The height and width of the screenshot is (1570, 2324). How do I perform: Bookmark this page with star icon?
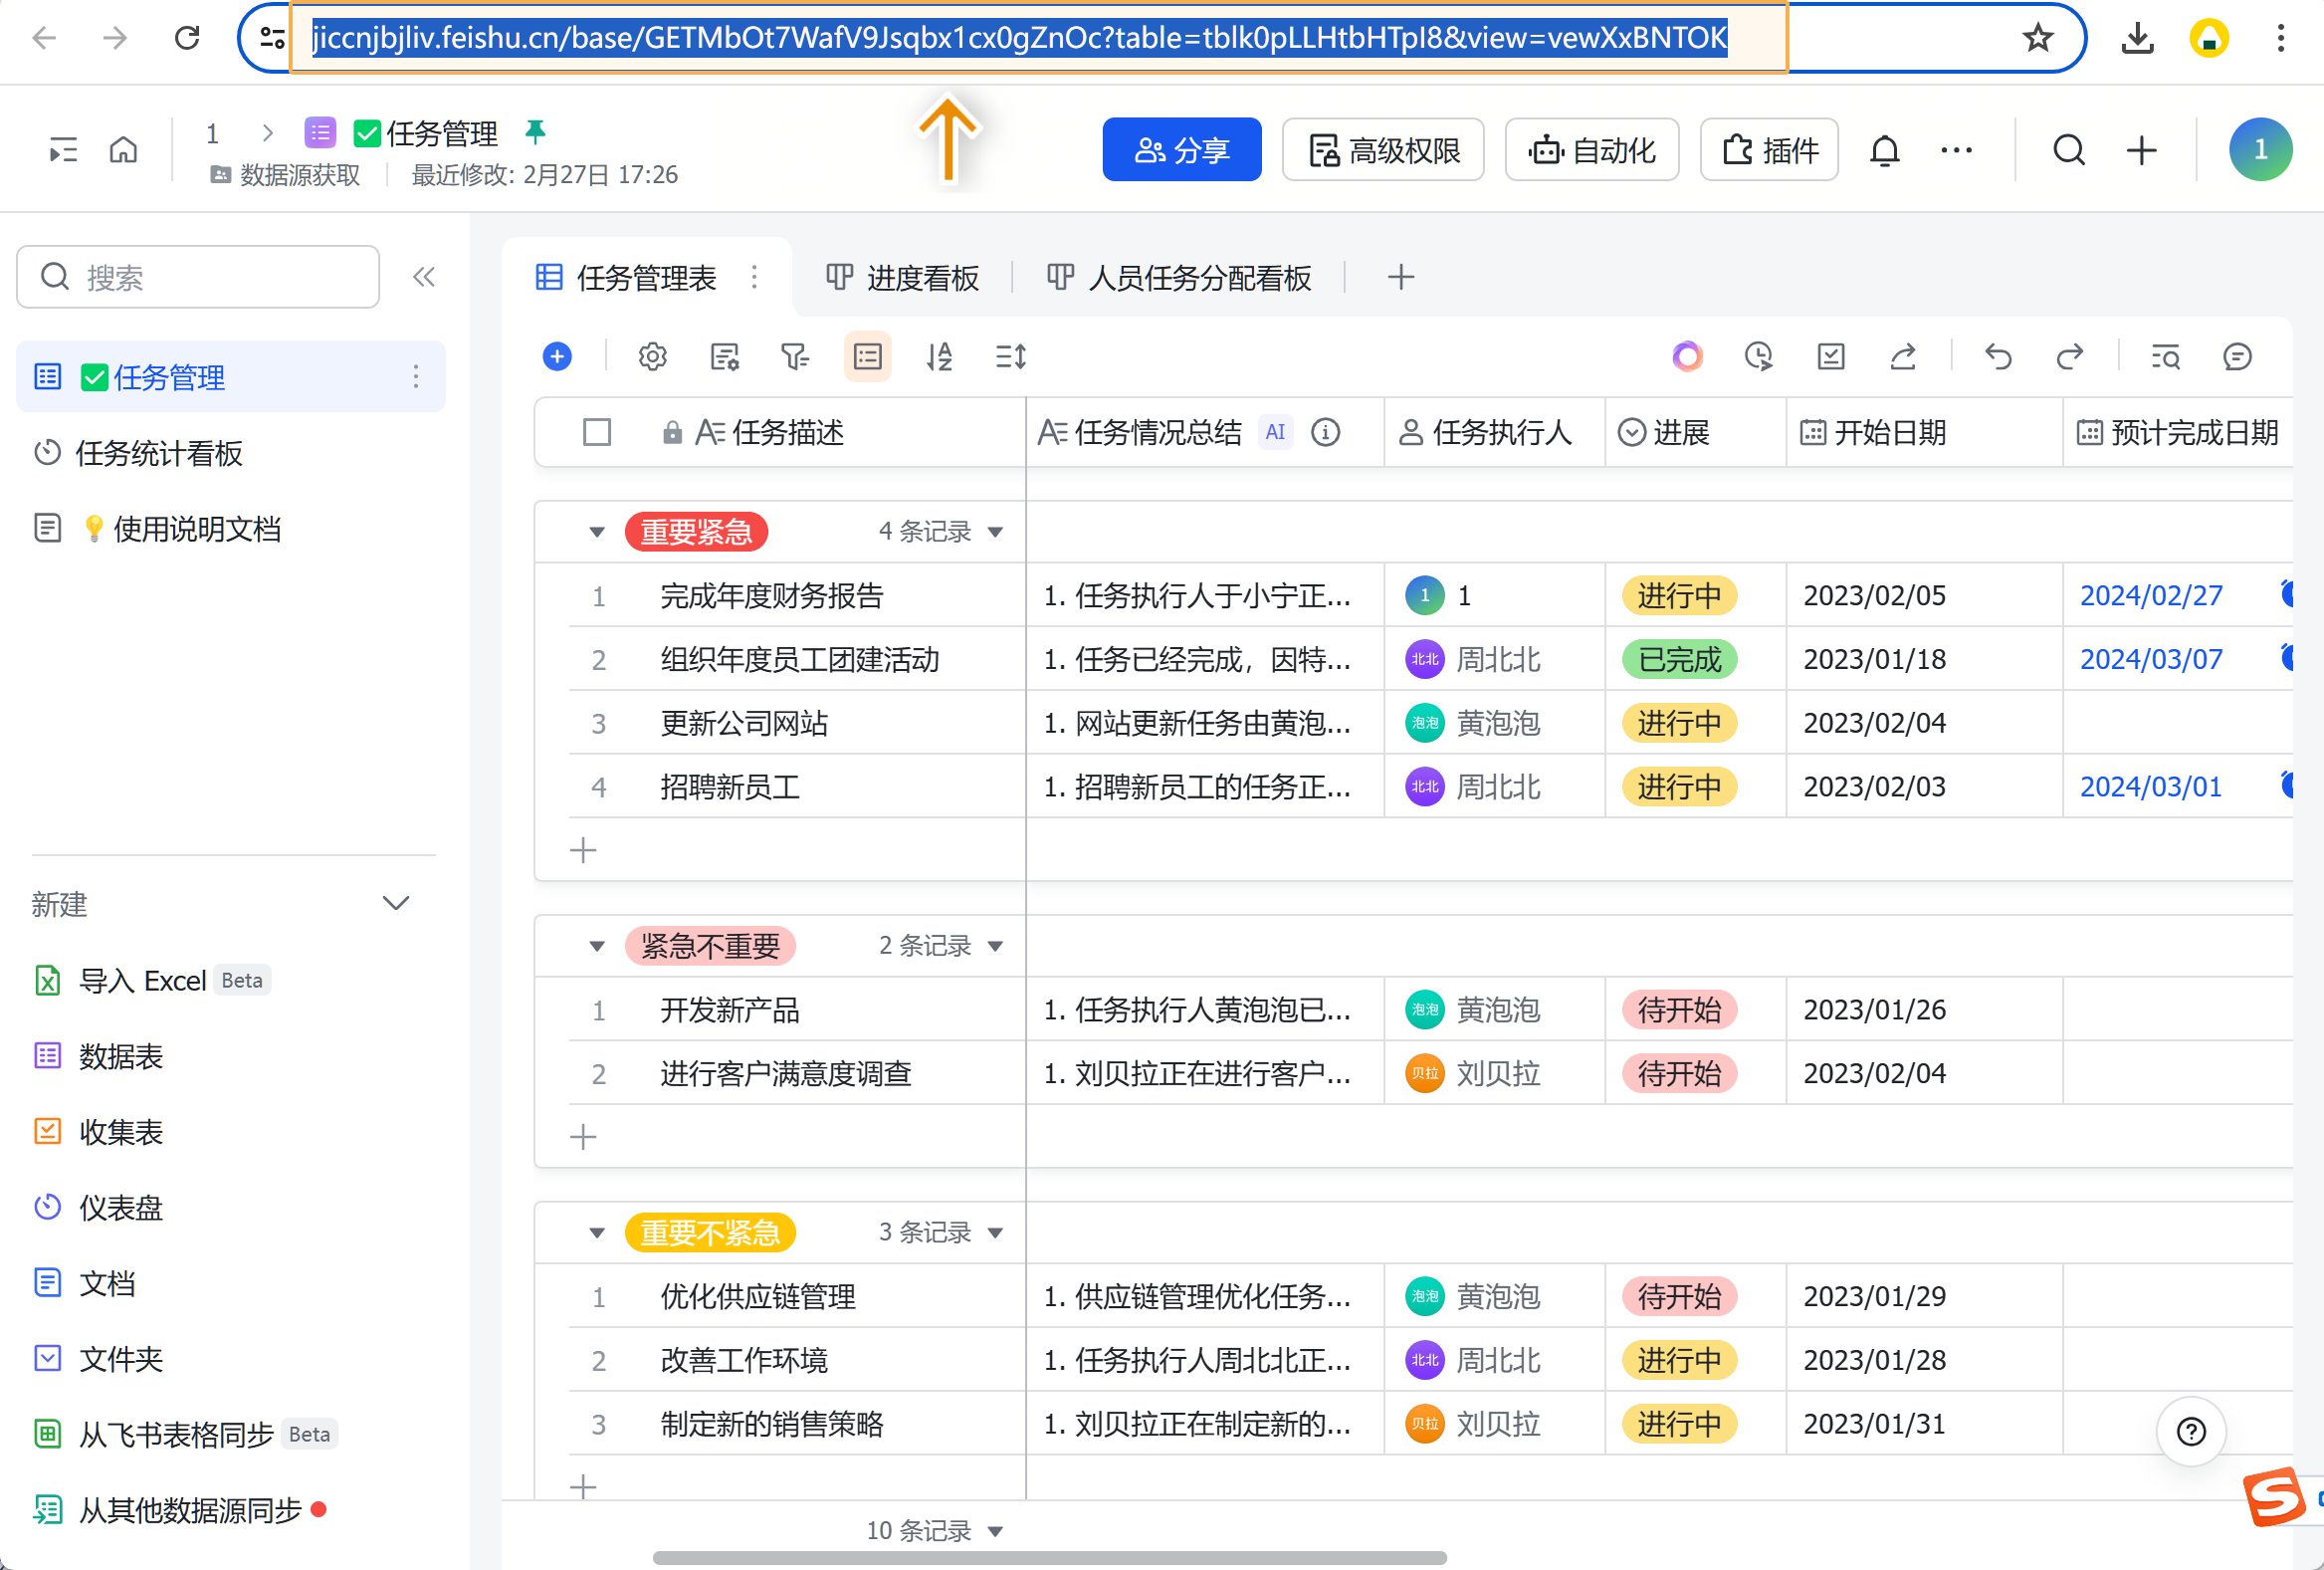2037,38
